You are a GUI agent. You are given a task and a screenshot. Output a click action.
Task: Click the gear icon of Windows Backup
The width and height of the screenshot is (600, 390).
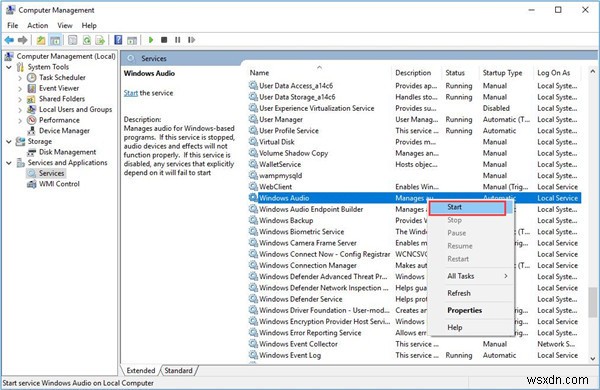[253, 220]
